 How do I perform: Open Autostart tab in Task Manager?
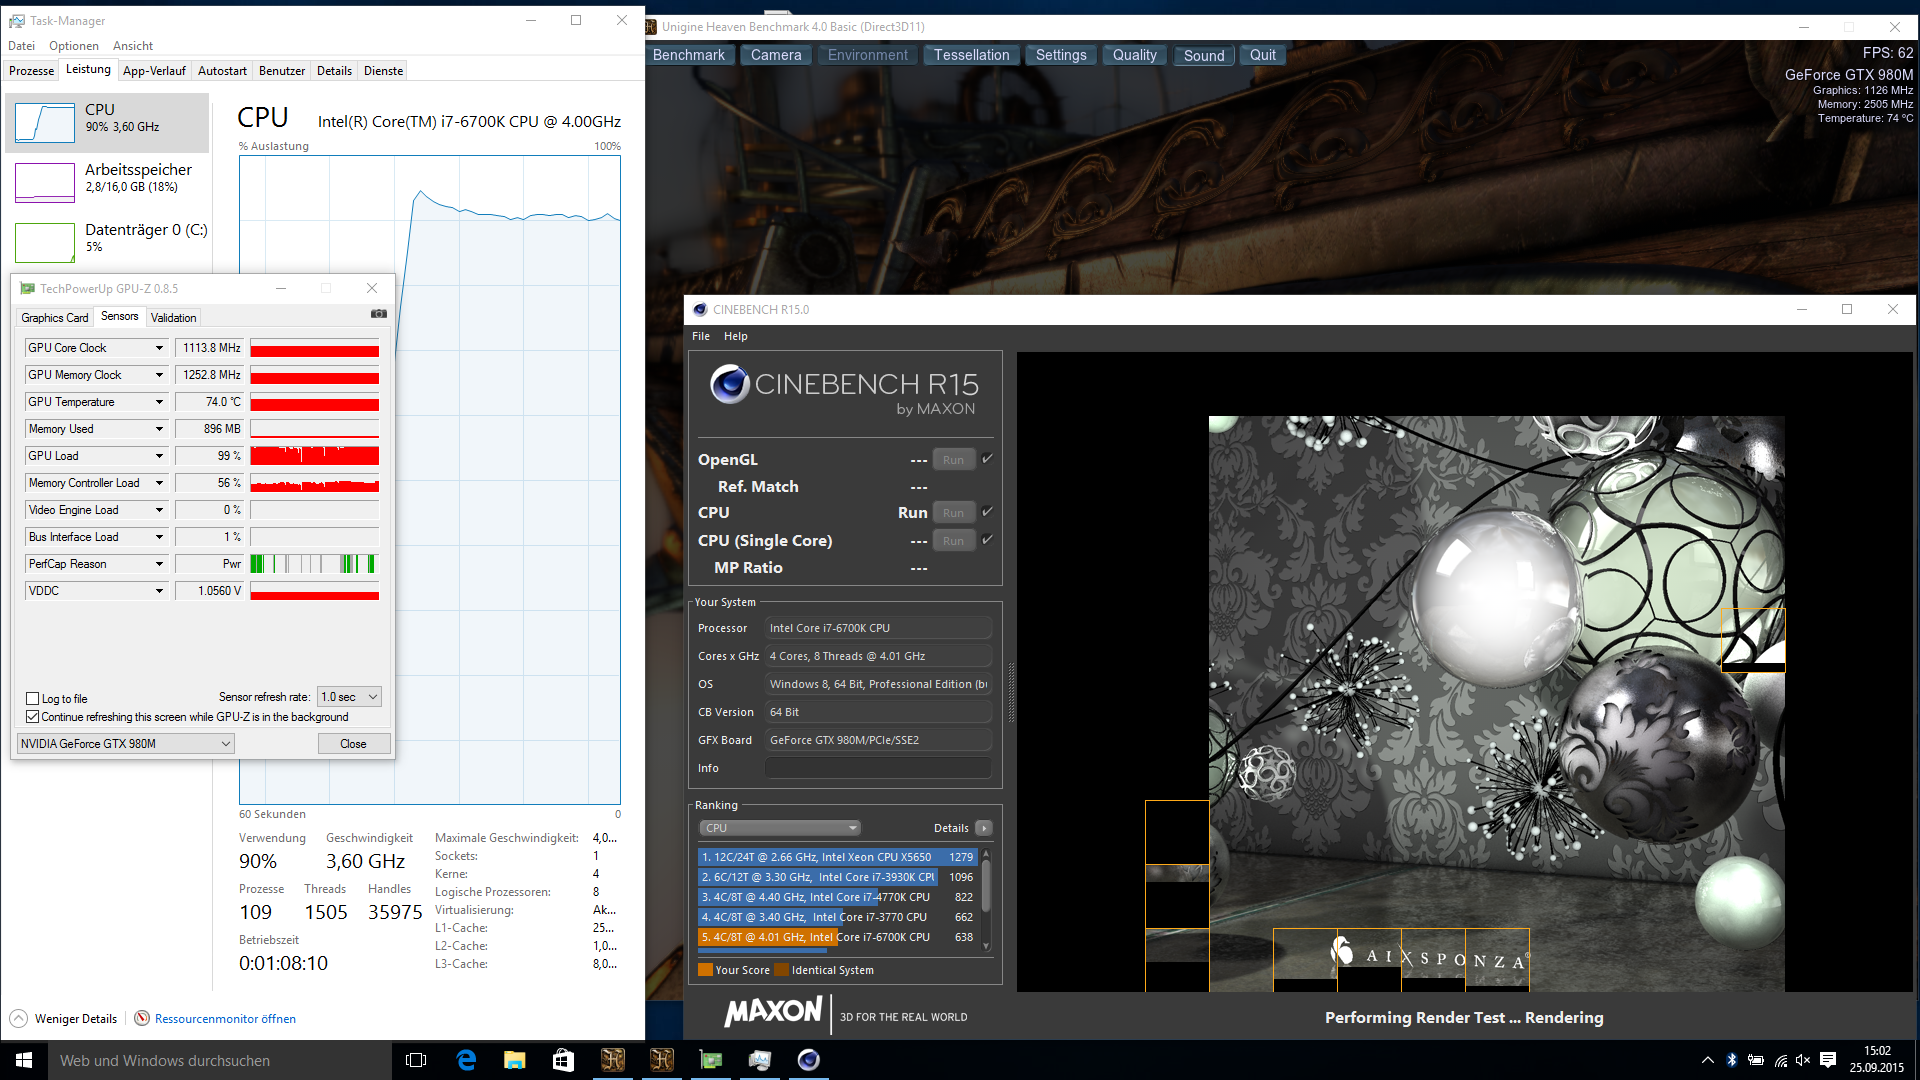(222, 71)
